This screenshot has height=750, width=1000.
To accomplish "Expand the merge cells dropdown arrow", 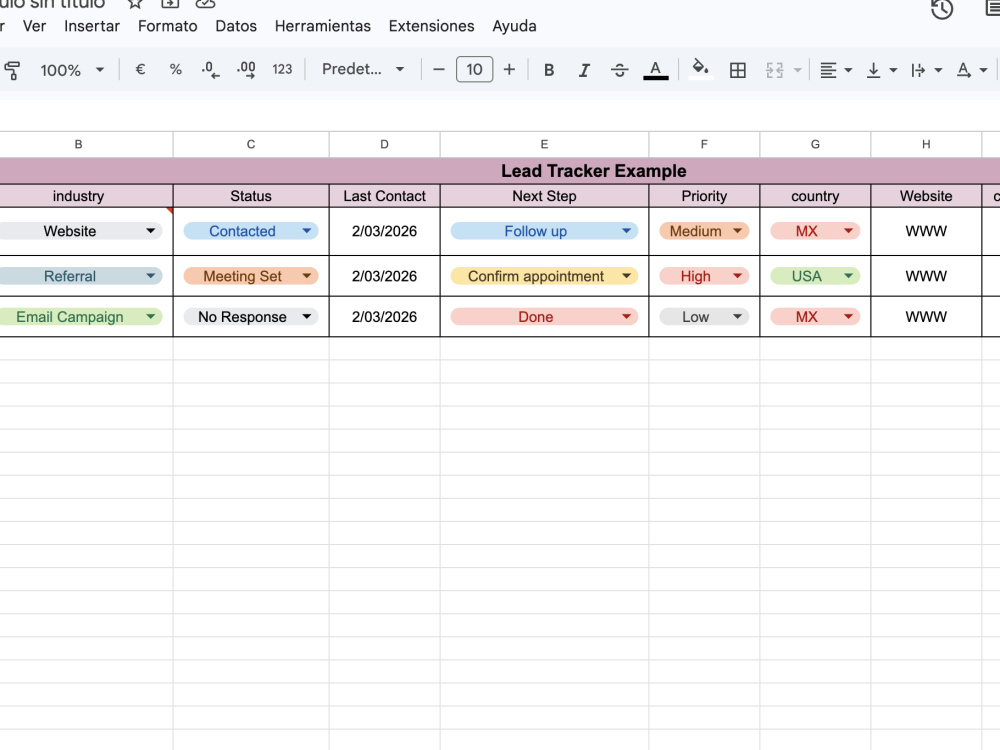I will tap(797, 70).
